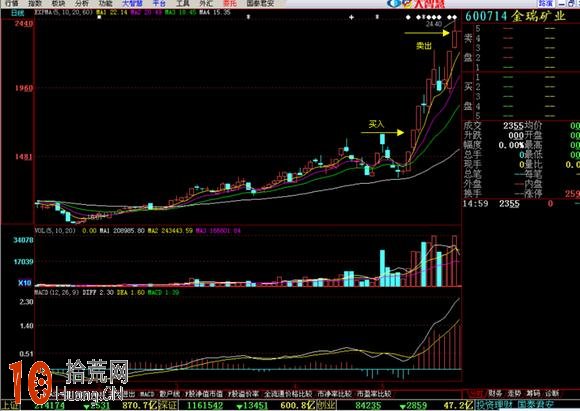Switch to the 走势 tab at bottom right
This screenshot has width=580, height=411.
coord(514,394)
